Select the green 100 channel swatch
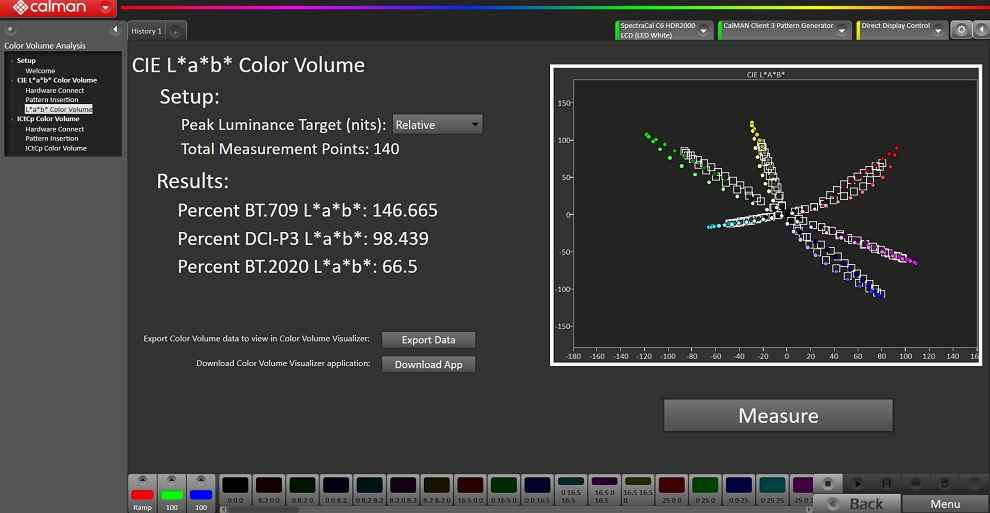 [x=171, y=495]
